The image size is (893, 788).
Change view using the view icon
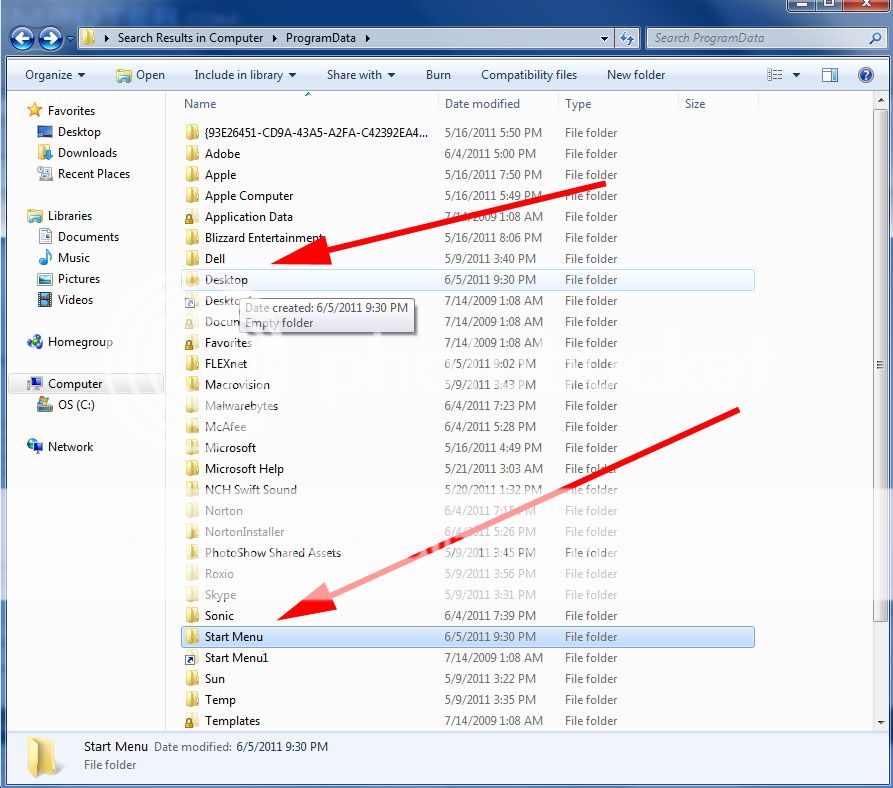[x=775, y=75]
